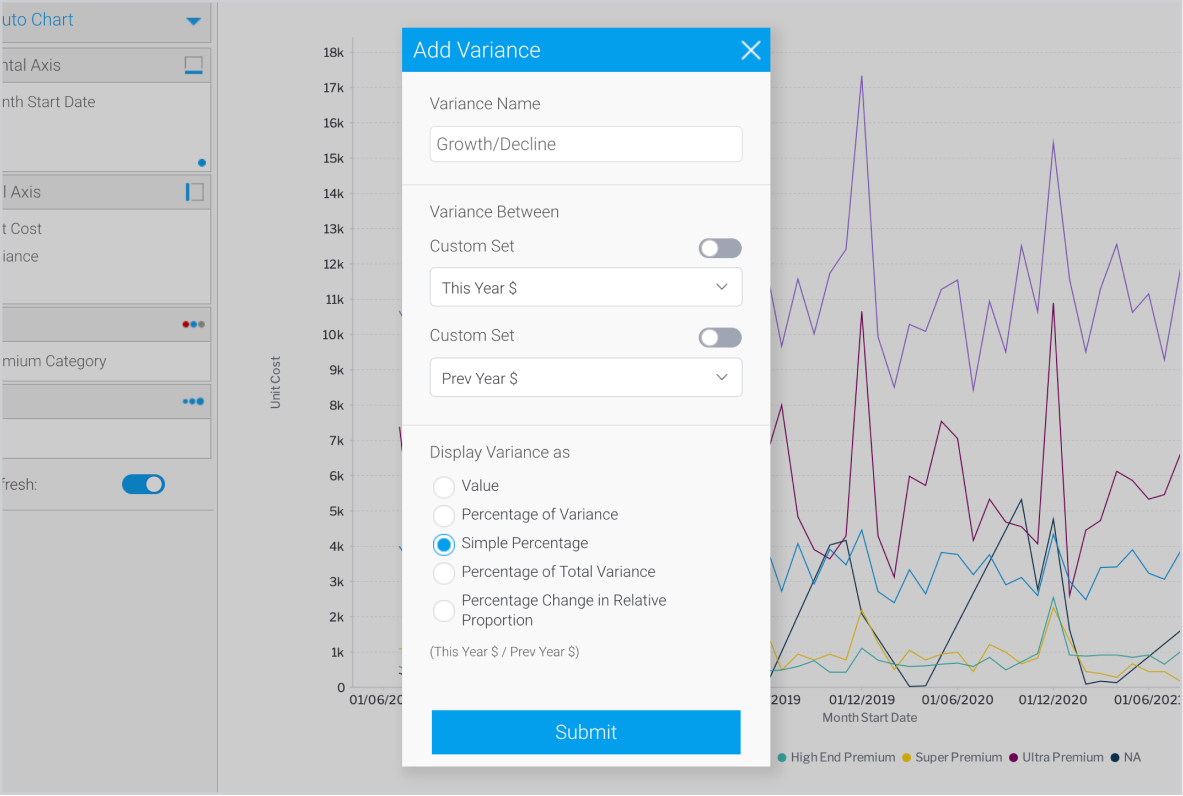Select Percentage of Variance option
The image size is (1183, 796).
pos(444,516)
